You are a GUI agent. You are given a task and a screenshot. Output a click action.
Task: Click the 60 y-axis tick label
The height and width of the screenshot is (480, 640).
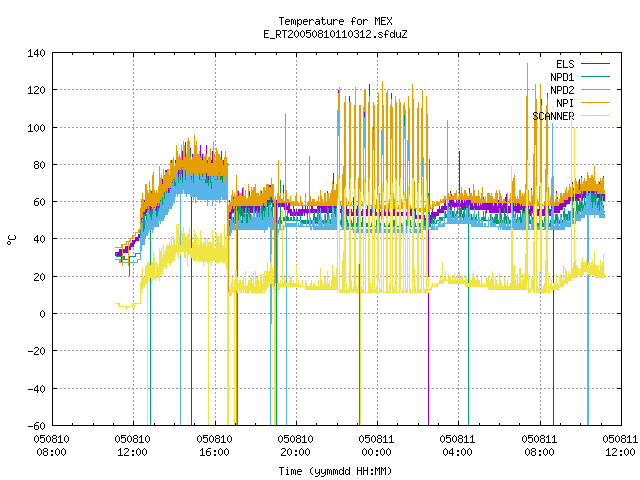pos(39,202)
